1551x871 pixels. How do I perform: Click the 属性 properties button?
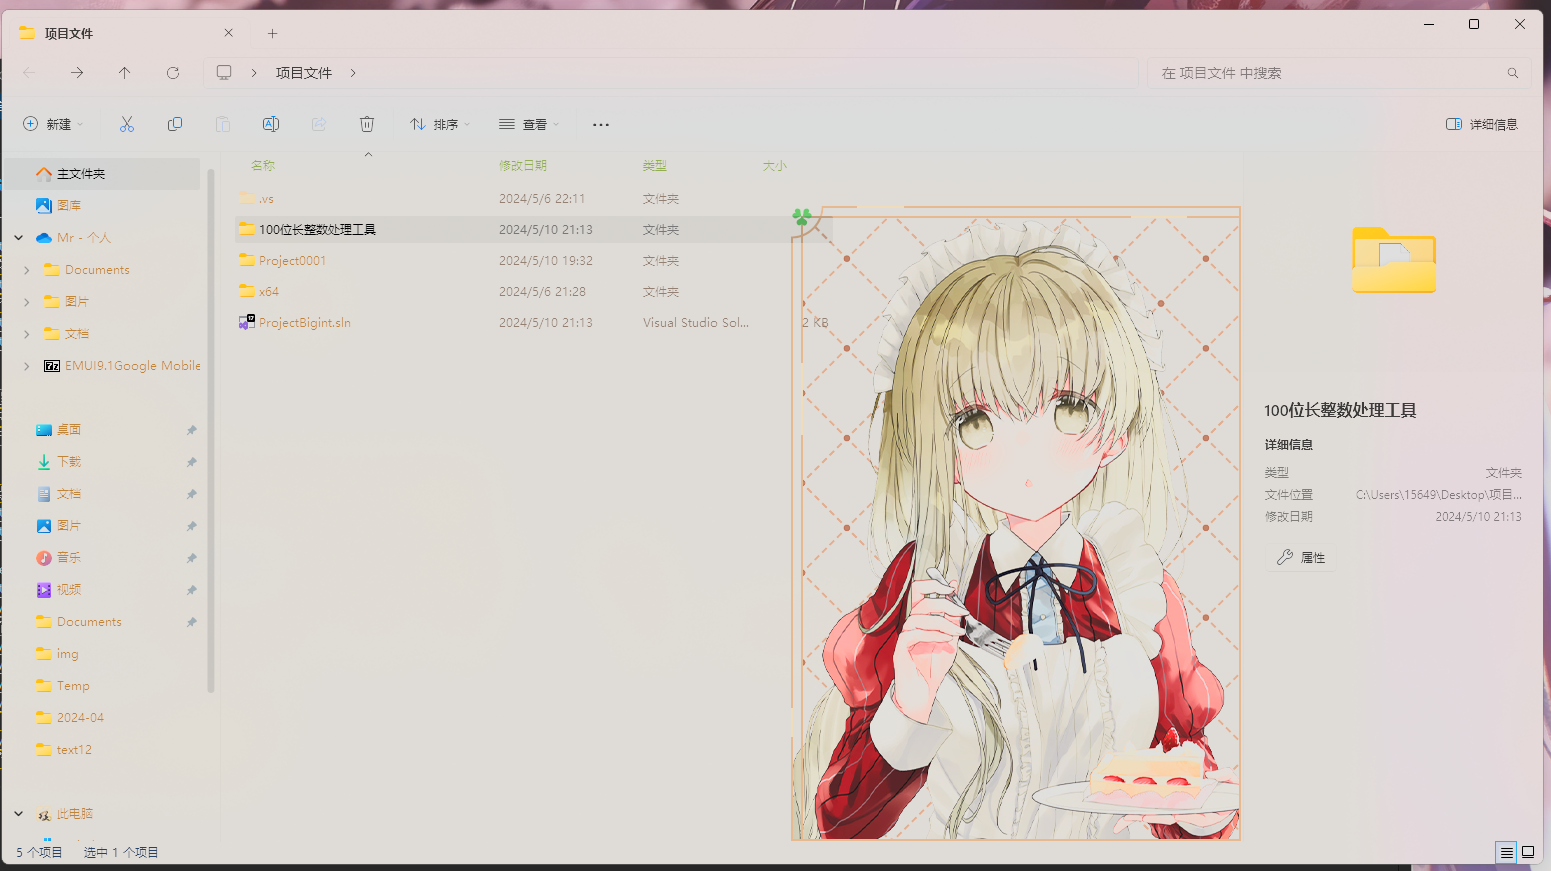pos(1301,558)
